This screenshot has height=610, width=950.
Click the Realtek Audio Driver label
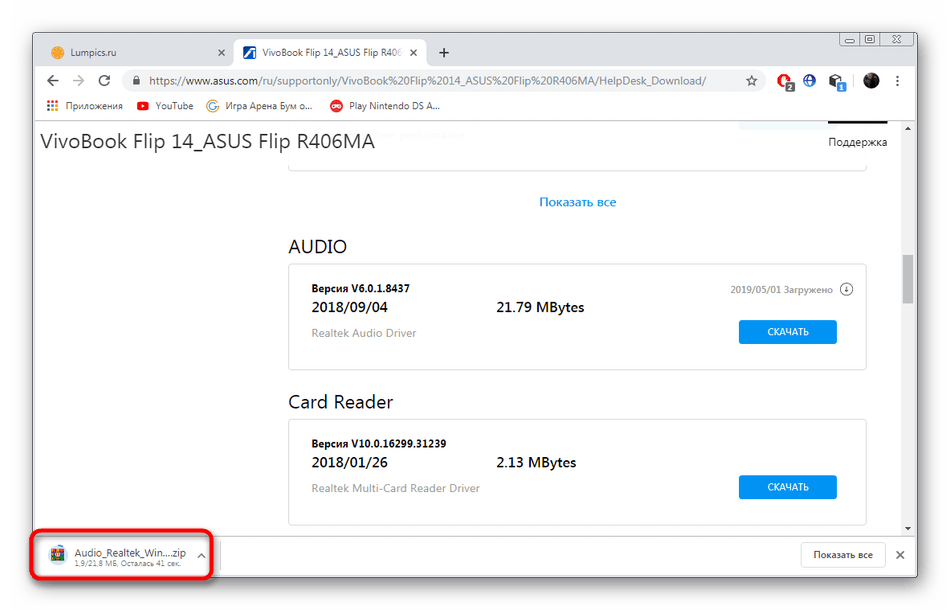(364, 333)
